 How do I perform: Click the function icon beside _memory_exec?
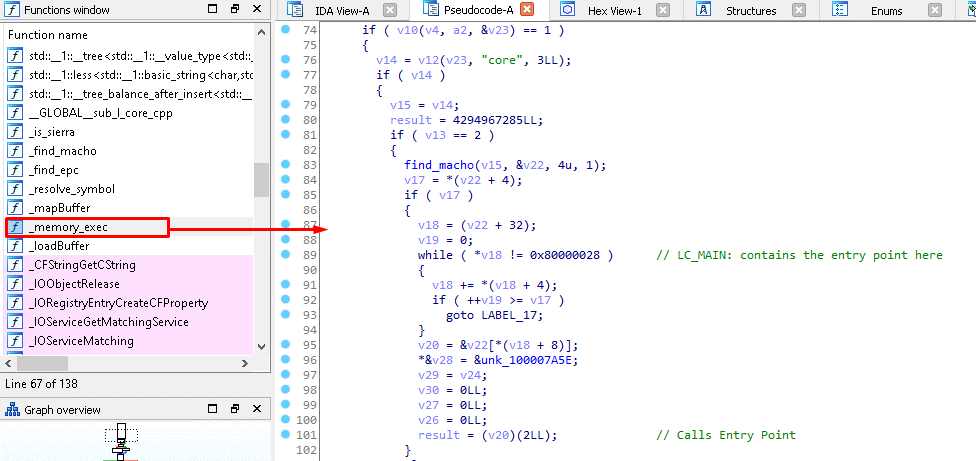16,227
